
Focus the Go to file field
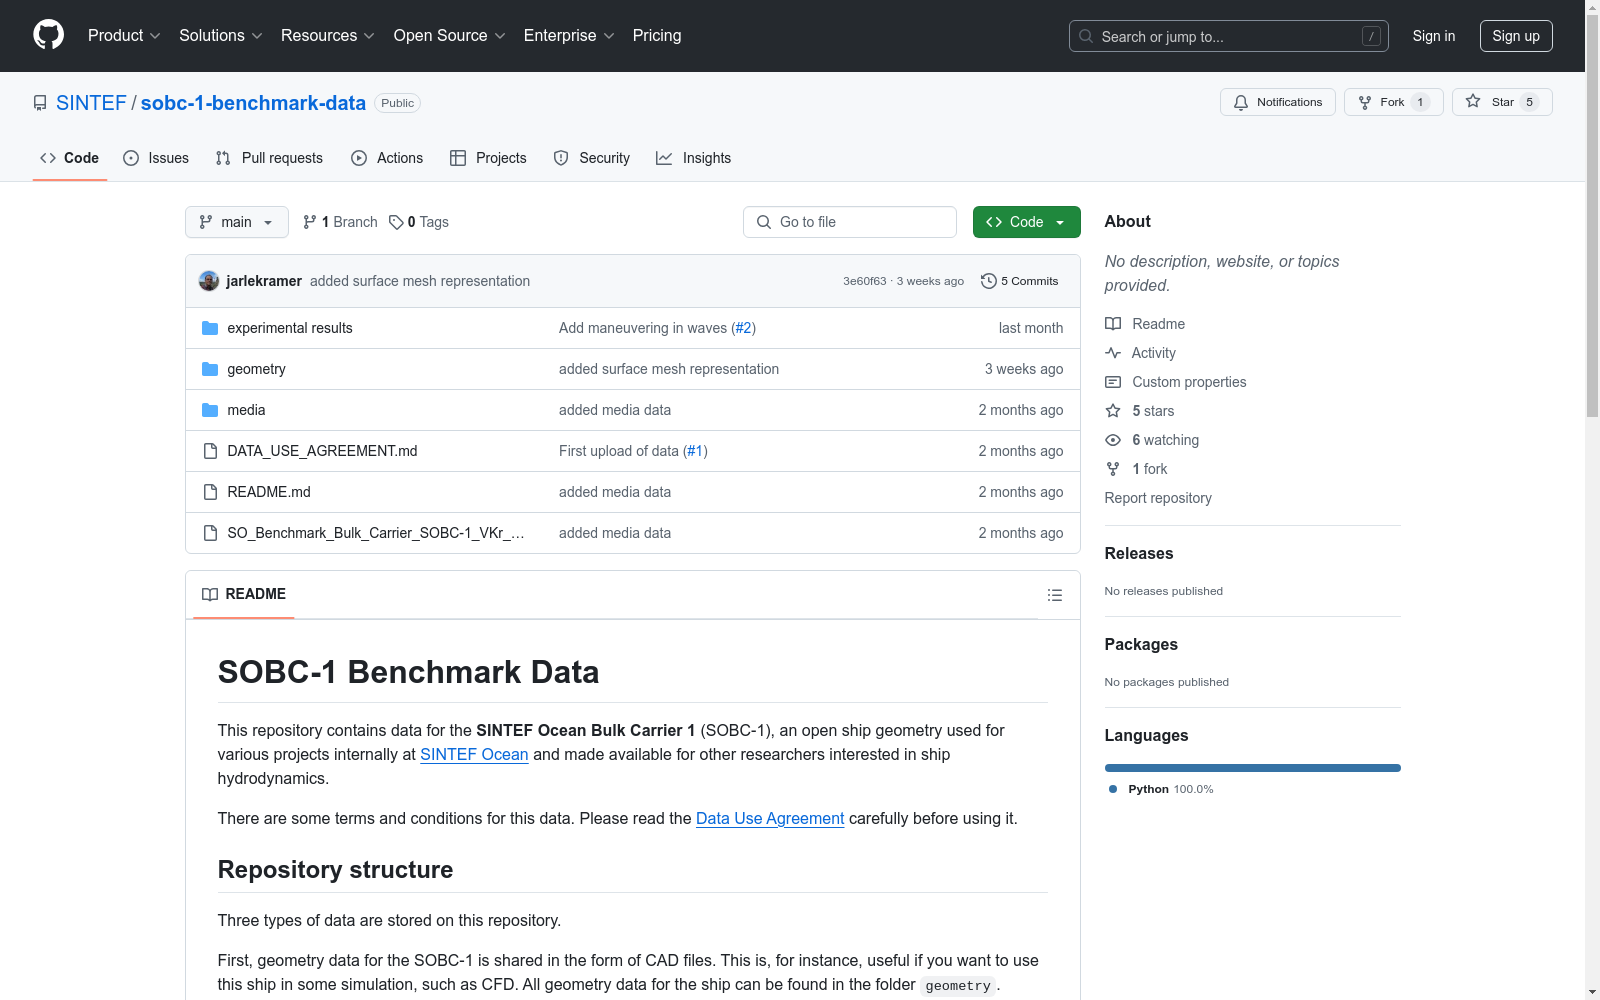point(850,222)
